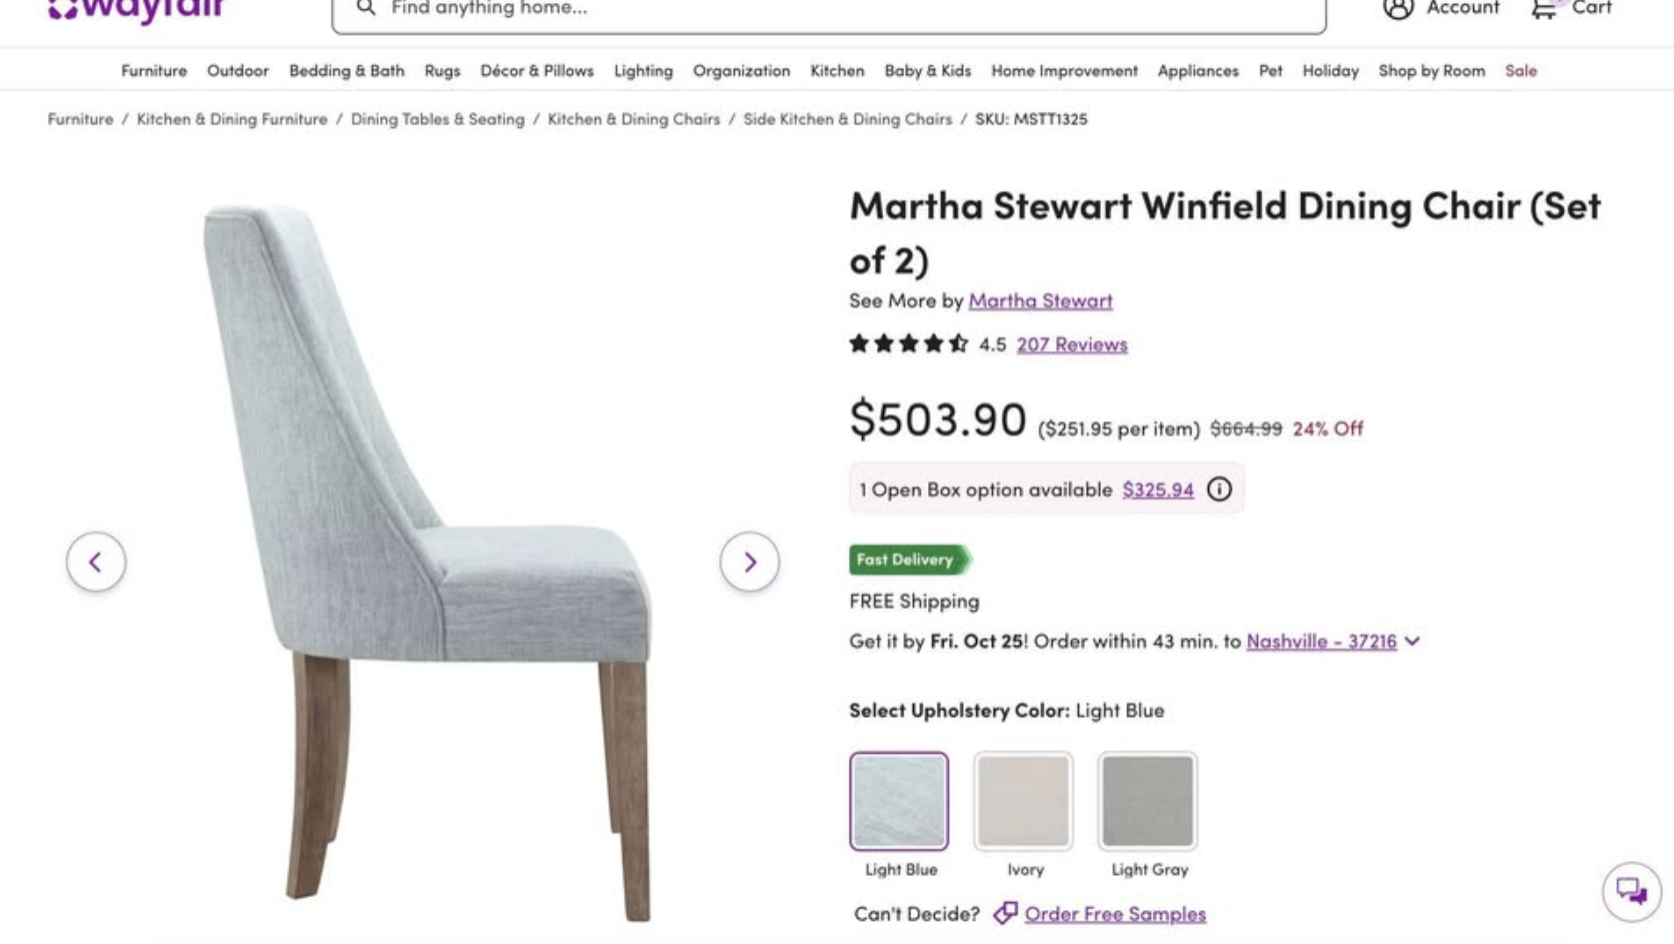Open the Furniture navigation menu
The image size is (1674, 944).
click(154, 71)
